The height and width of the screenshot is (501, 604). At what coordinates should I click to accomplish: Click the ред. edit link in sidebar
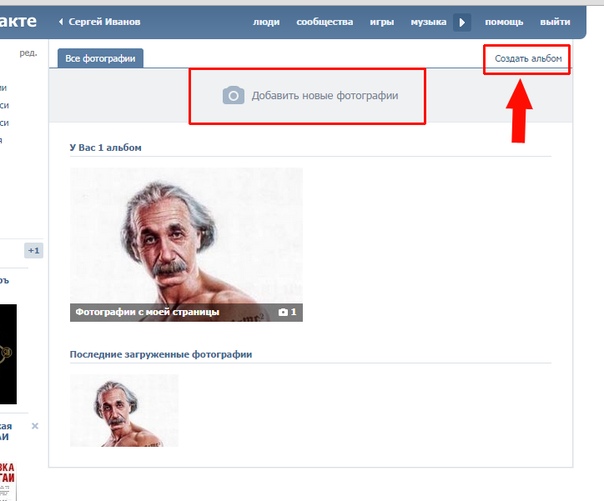point(29,52)
